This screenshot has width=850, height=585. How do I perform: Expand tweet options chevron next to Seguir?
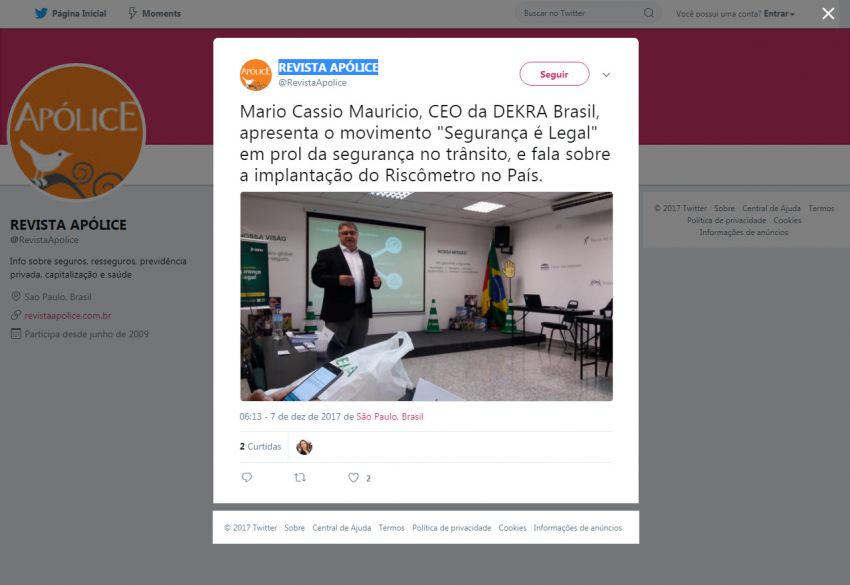coord(606,75)
